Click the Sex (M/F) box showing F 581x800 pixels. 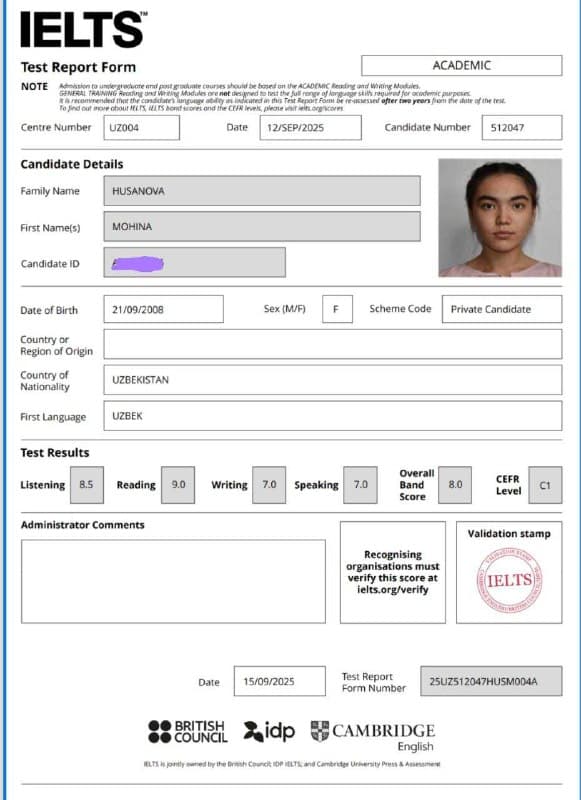coord(337,309)
